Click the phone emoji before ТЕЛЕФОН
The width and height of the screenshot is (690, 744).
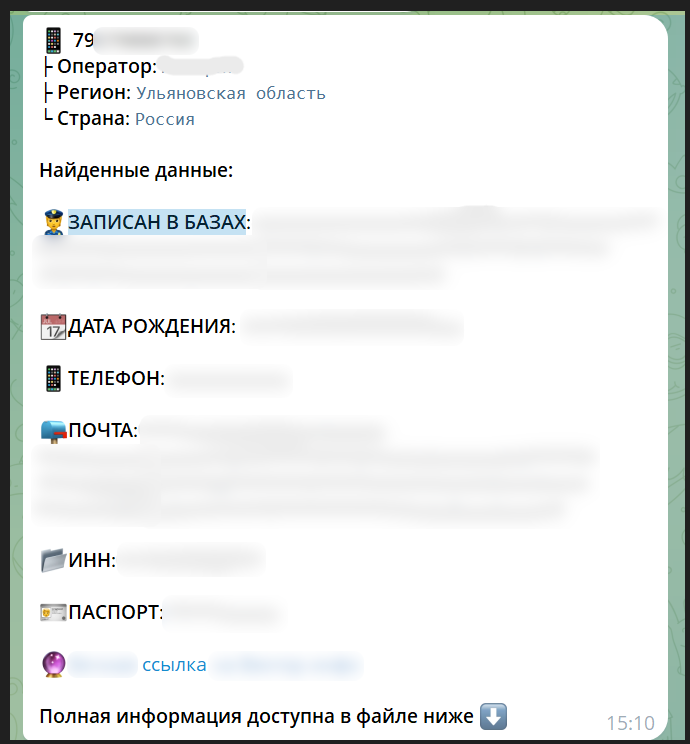click(53, 379)
